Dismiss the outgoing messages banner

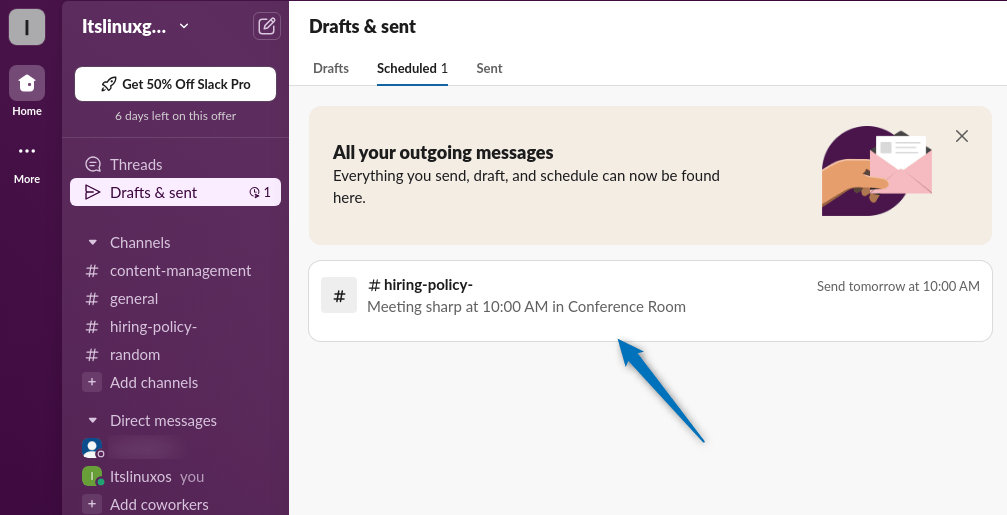(962, 136)
